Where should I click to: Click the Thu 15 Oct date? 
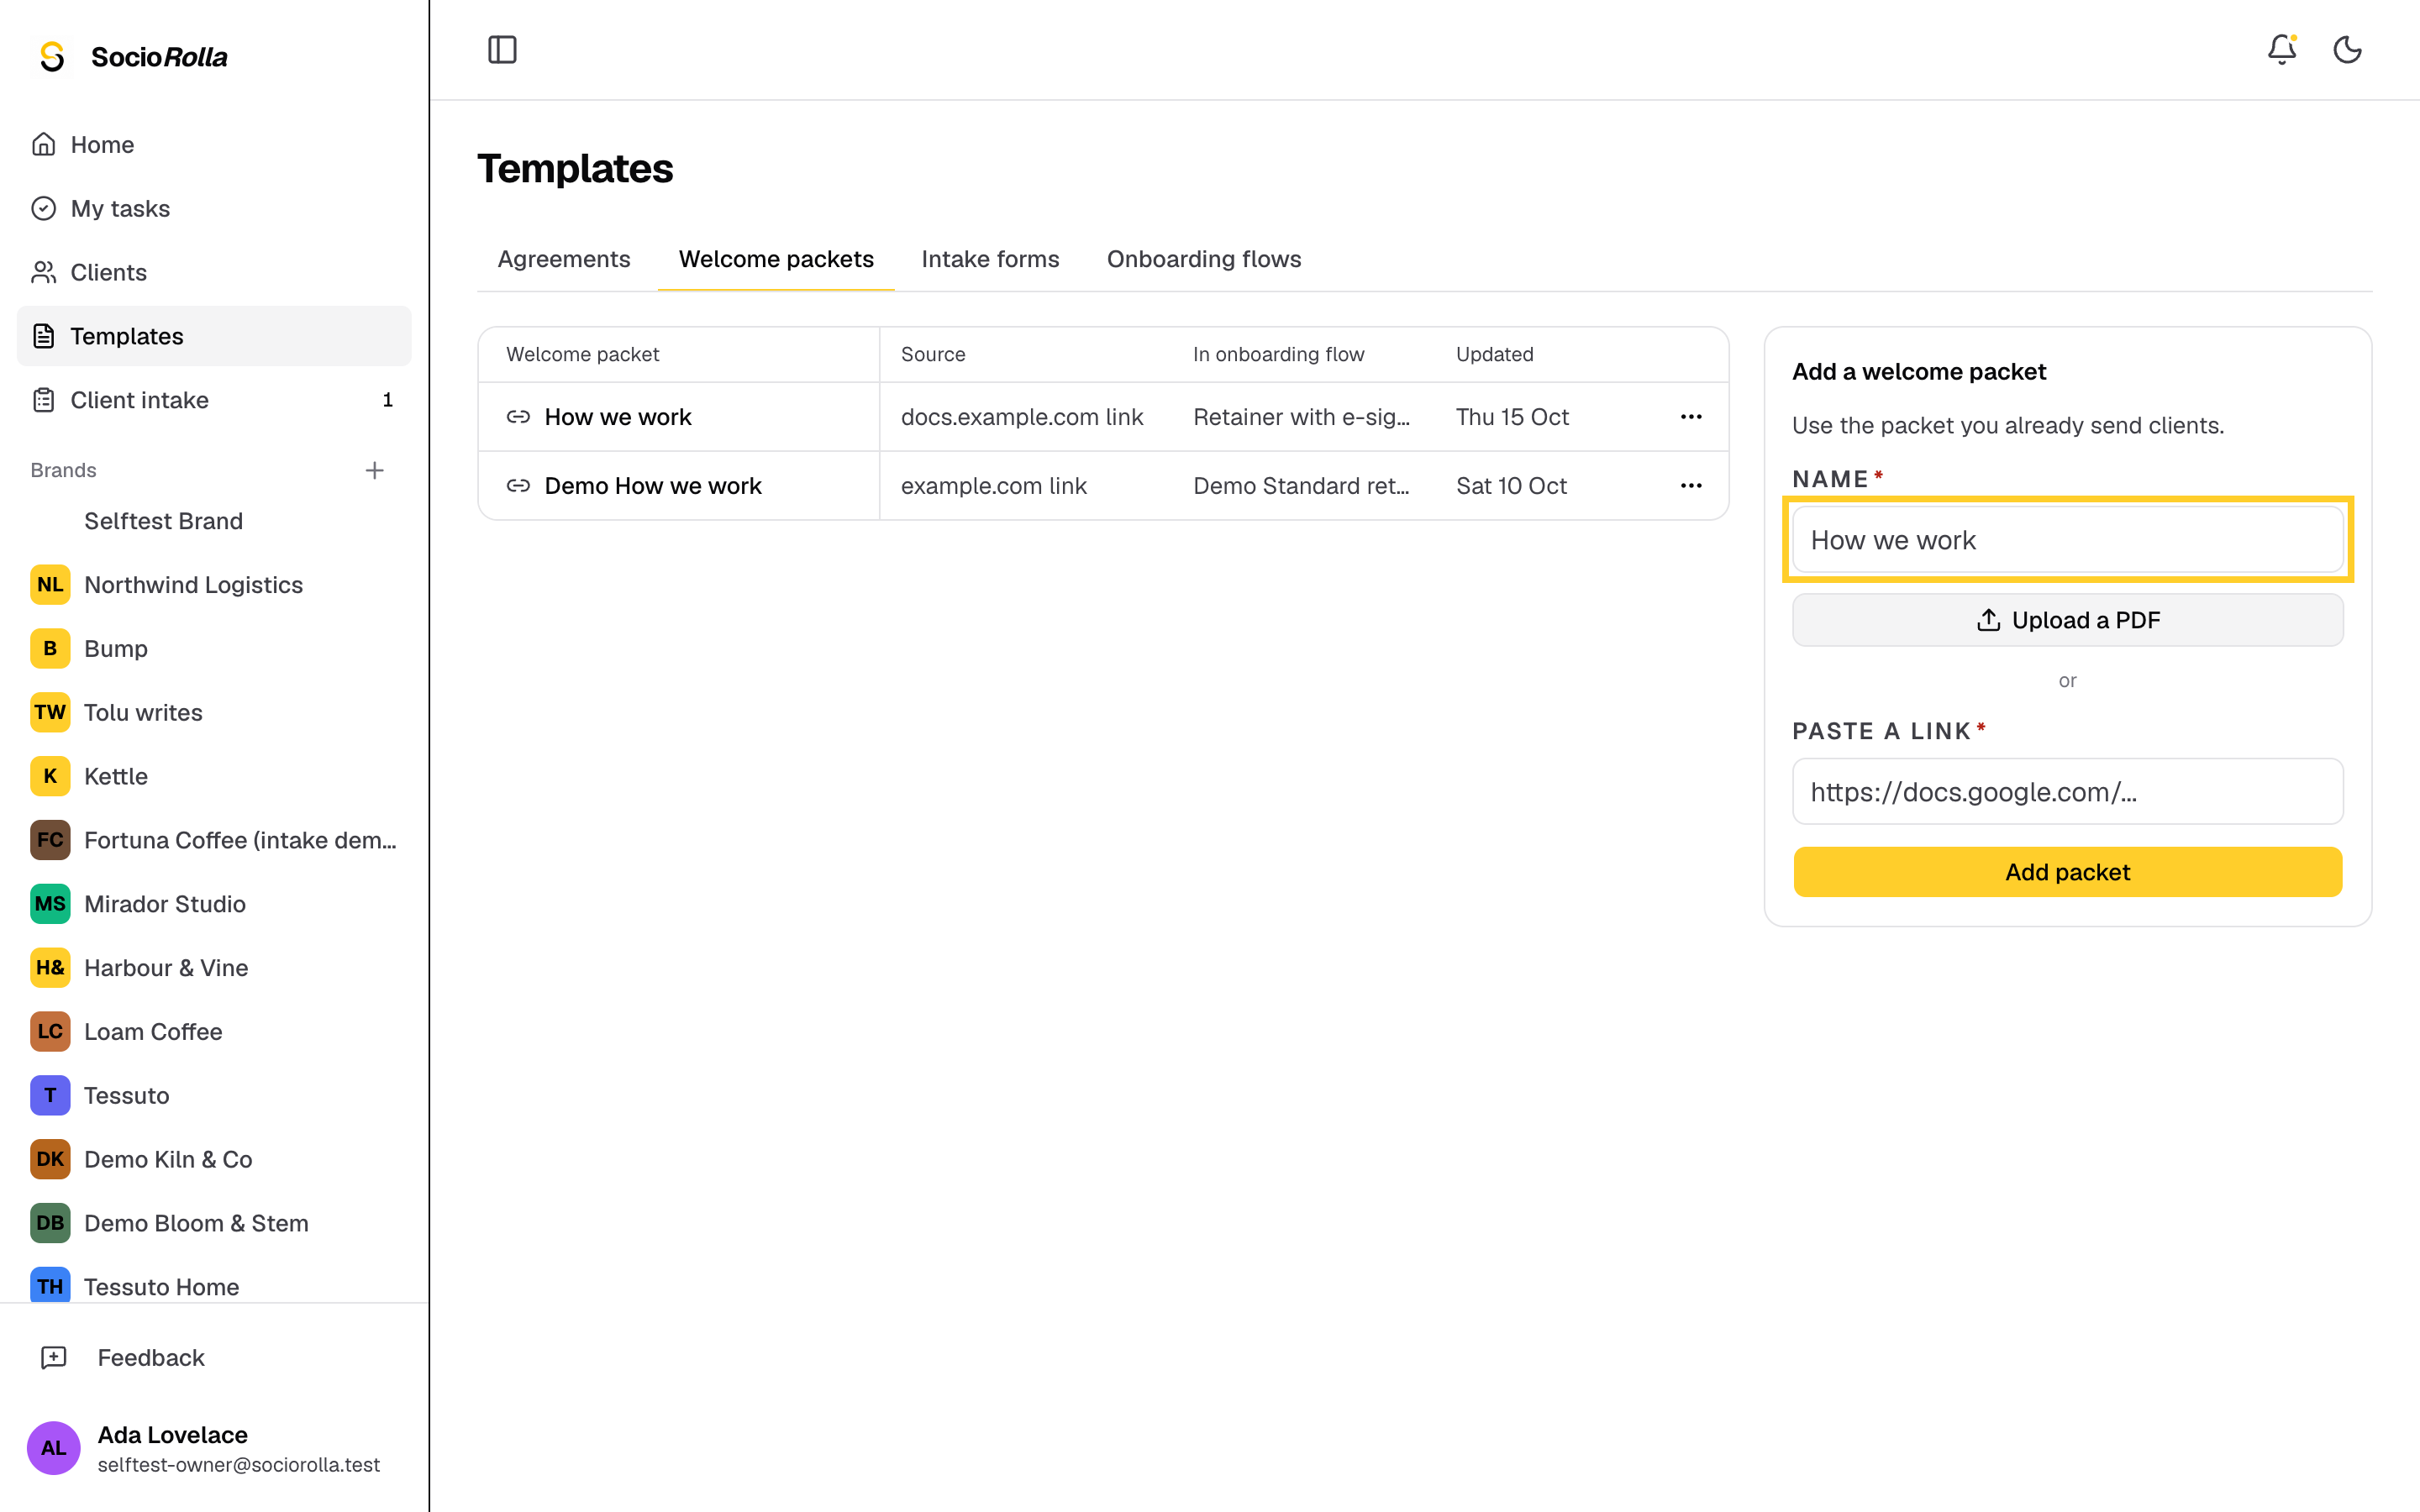pyautogui.click(x=1512, y=417)
